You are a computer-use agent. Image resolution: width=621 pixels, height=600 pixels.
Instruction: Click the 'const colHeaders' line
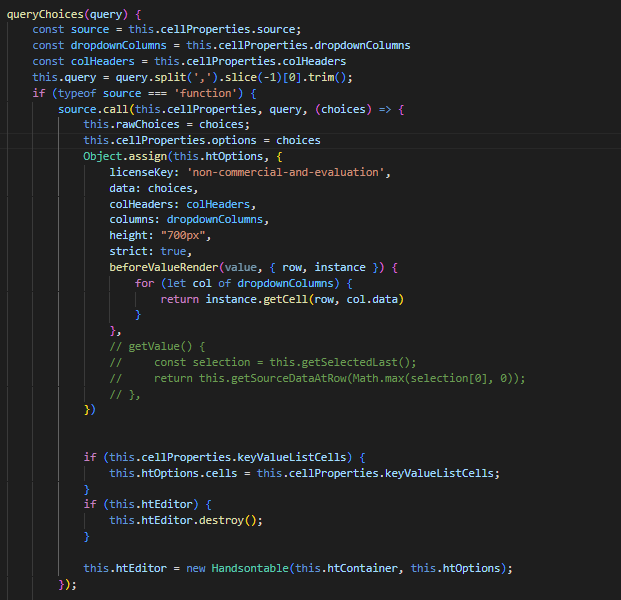[189, 61]
